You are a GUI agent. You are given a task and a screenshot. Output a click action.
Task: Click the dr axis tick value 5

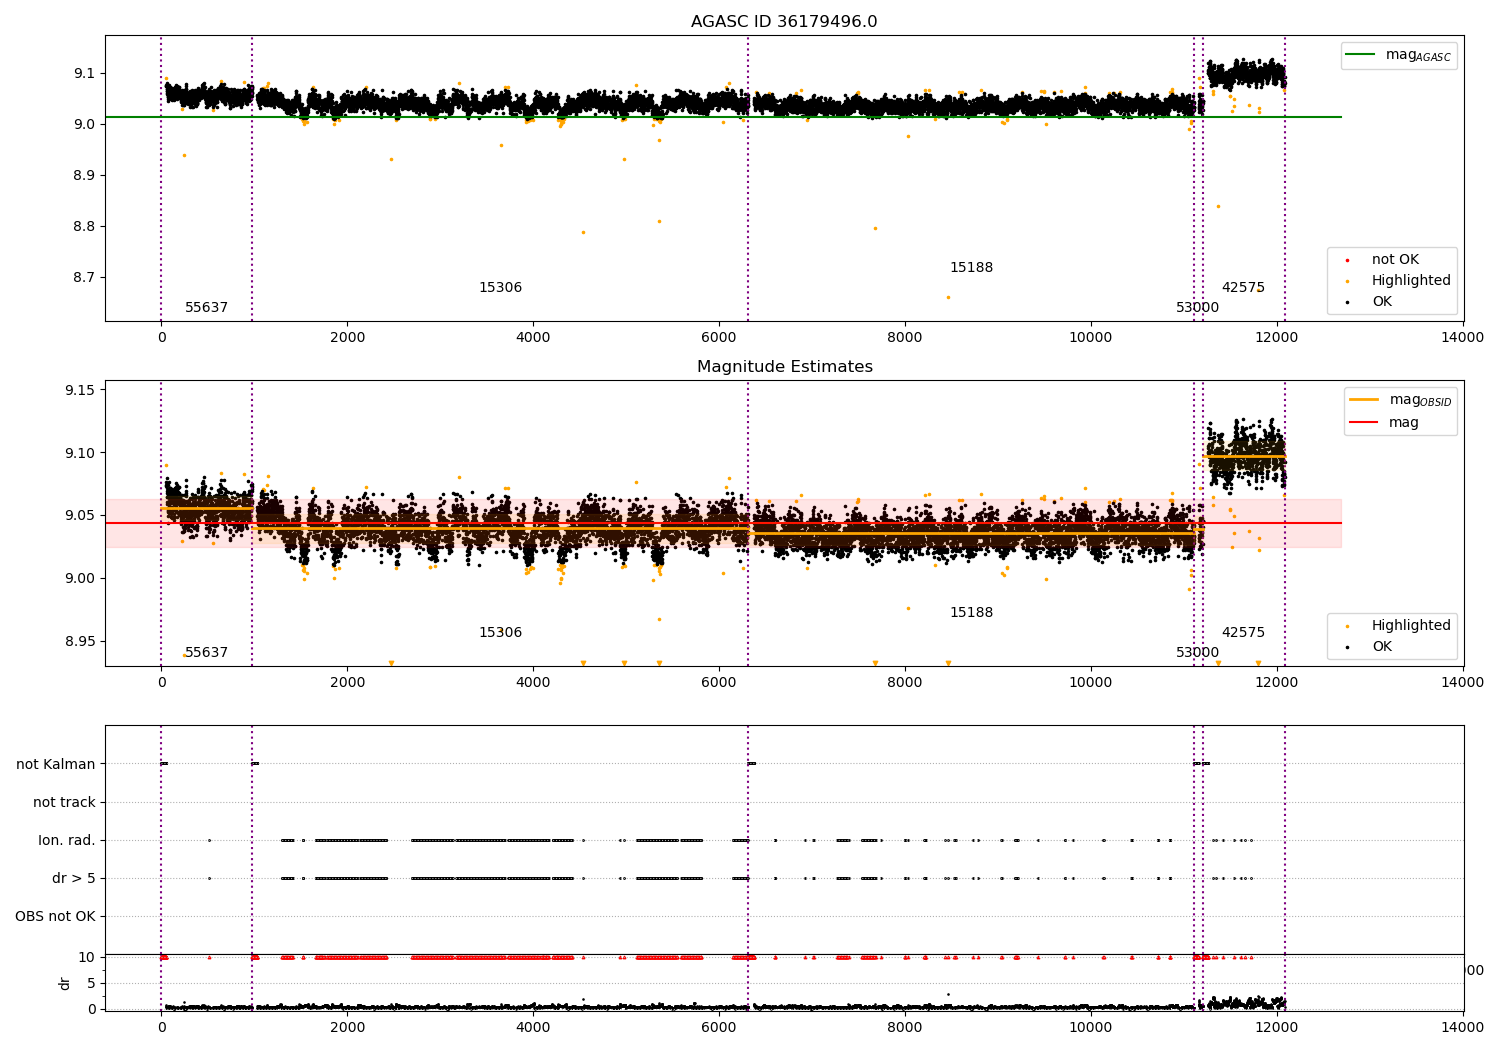click(92, 983)
